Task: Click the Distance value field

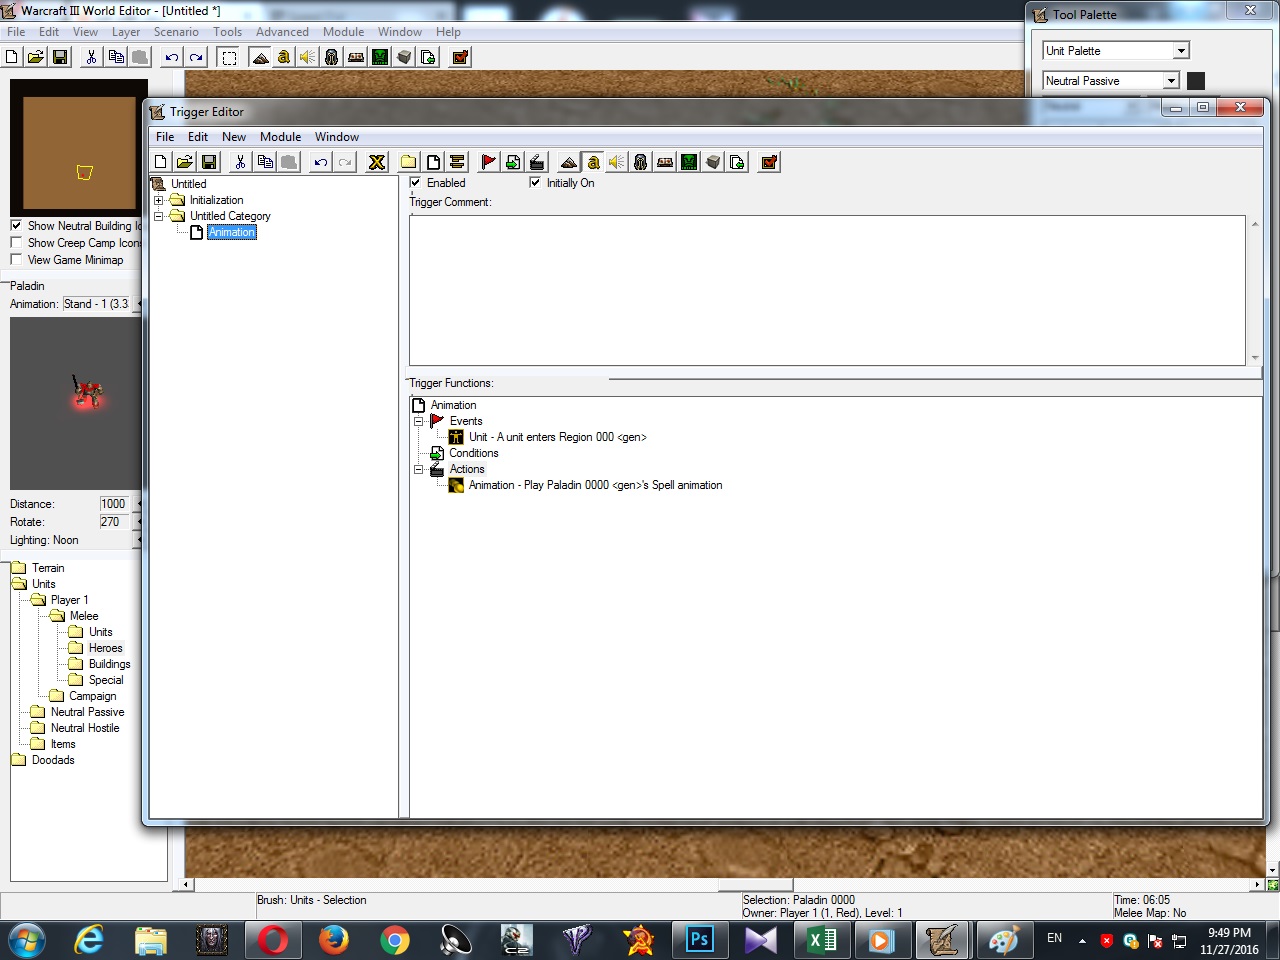Action: coord(114,504)
